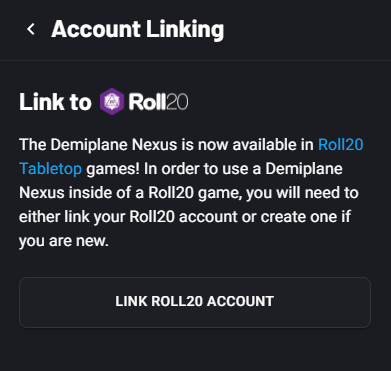The width and height of the screenshot is (391, 371).
Task: Click the d20 icon in the Roll20 logo
Action: 112,102
